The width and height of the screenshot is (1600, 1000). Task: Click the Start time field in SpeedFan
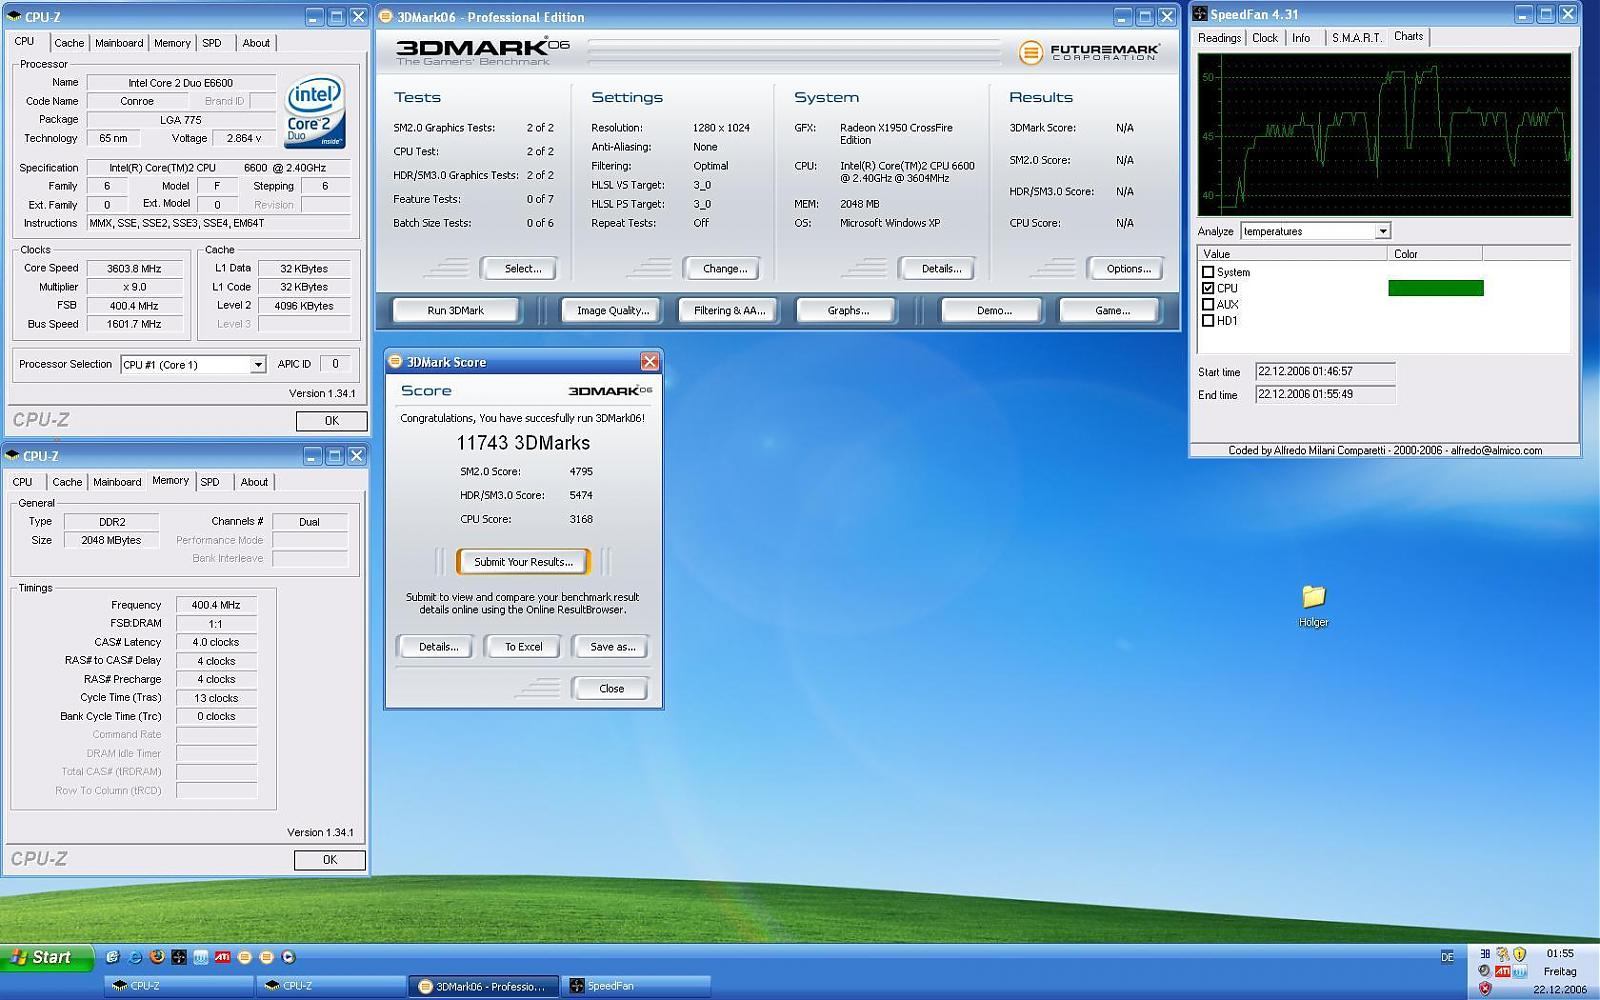pos(1325,371)
